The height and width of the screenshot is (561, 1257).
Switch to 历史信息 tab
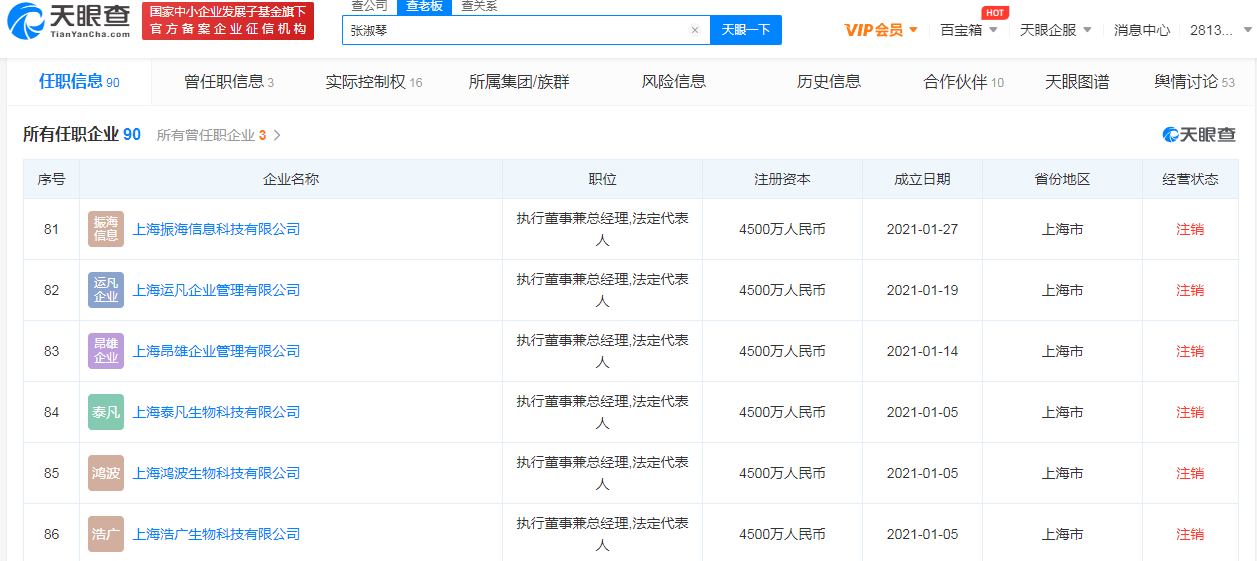(x=829, y=82)
